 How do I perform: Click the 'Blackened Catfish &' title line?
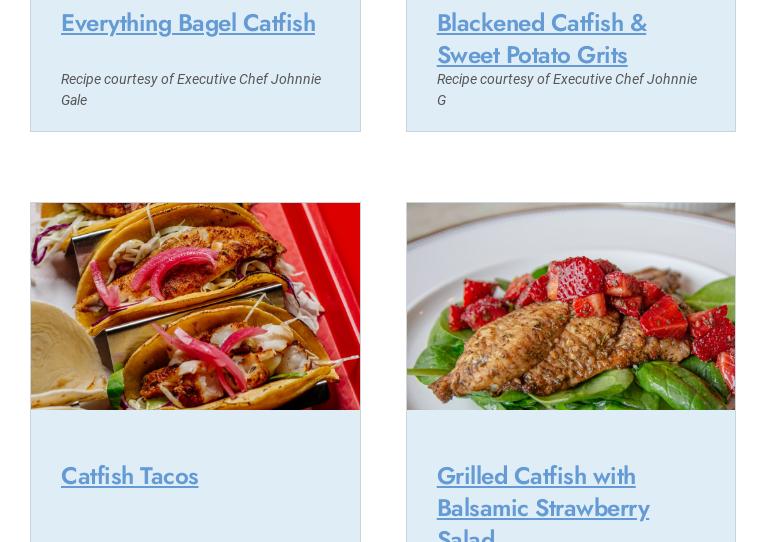click(542, 23)
